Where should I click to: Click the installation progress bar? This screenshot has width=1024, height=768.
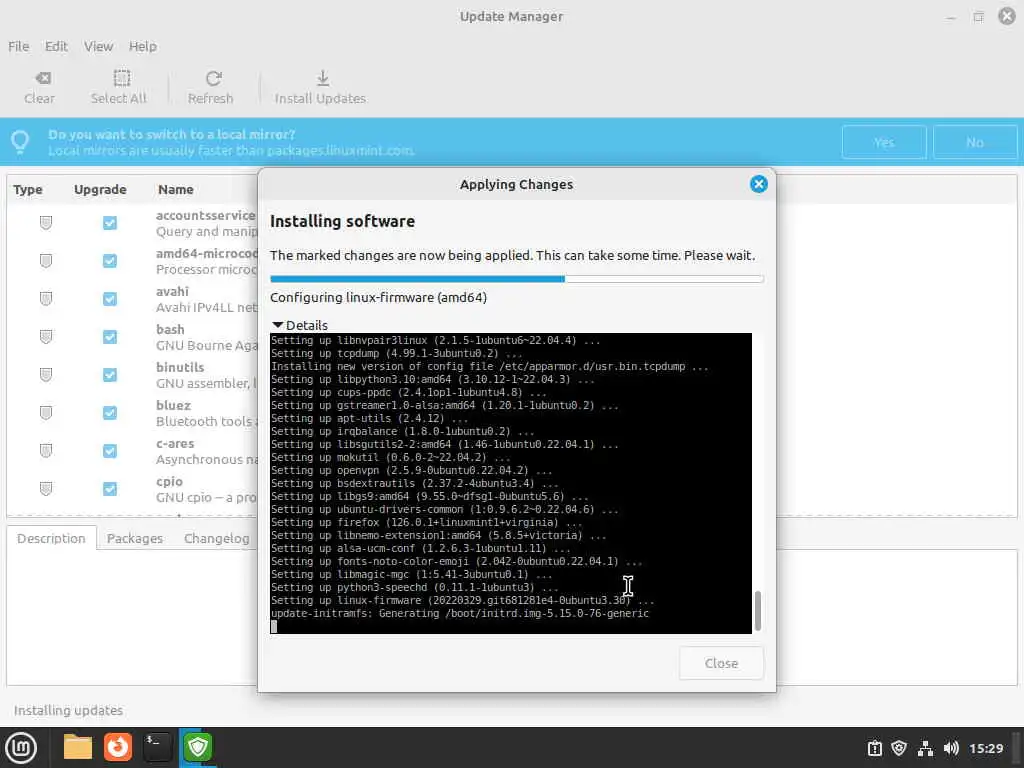(x=517, y=279)
